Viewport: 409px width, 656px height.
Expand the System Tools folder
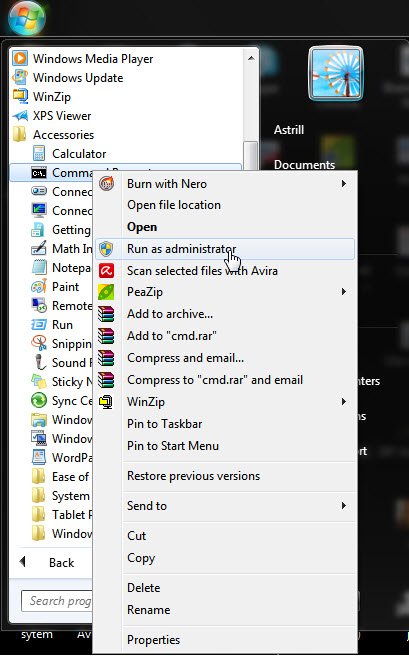pyautogui.click(x=61, y=496)
